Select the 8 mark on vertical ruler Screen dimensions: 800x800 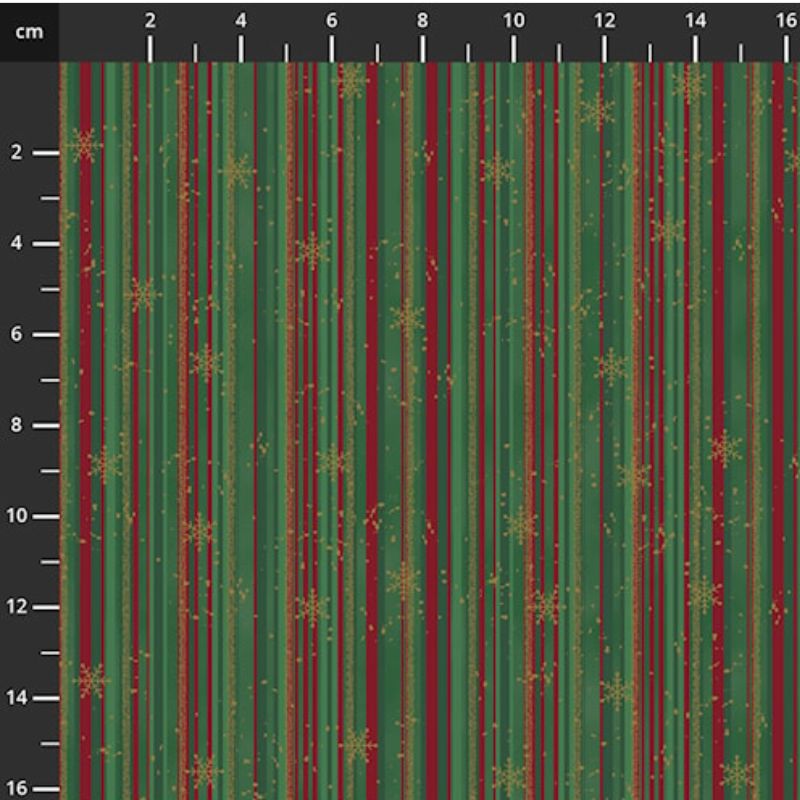(17, 424)
